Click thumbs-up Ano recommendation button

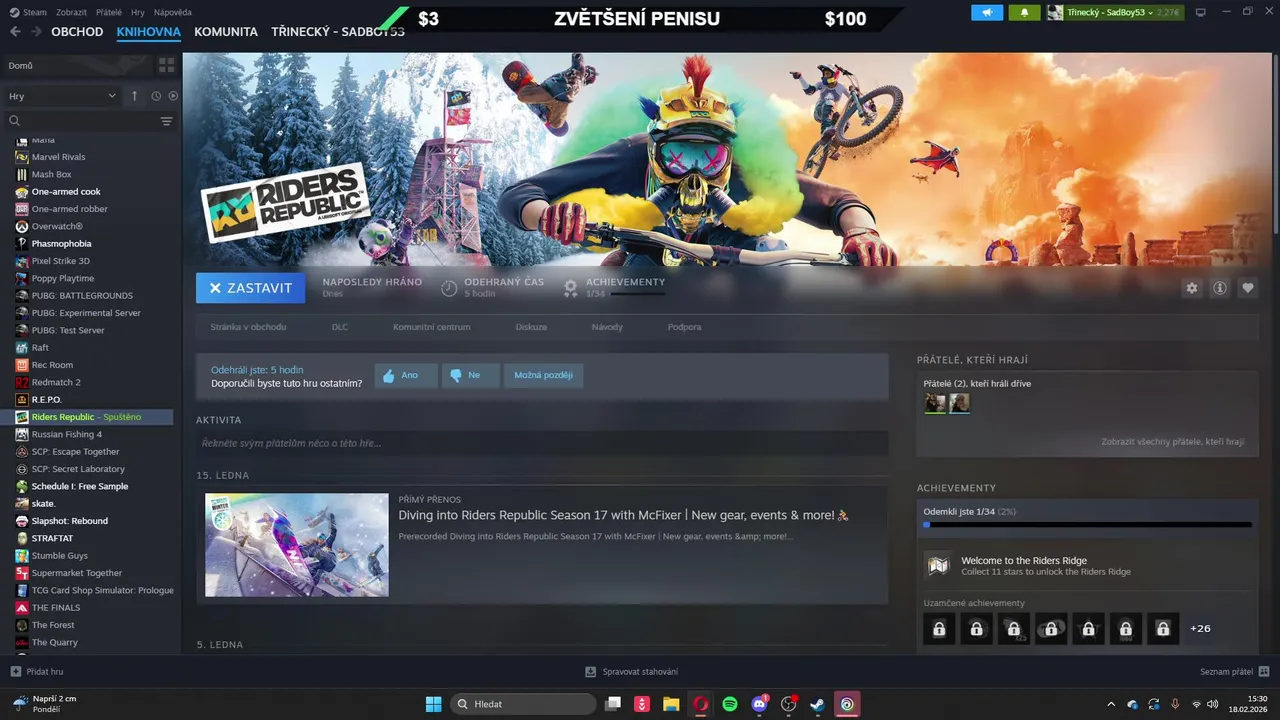click(x=406, y=376)
